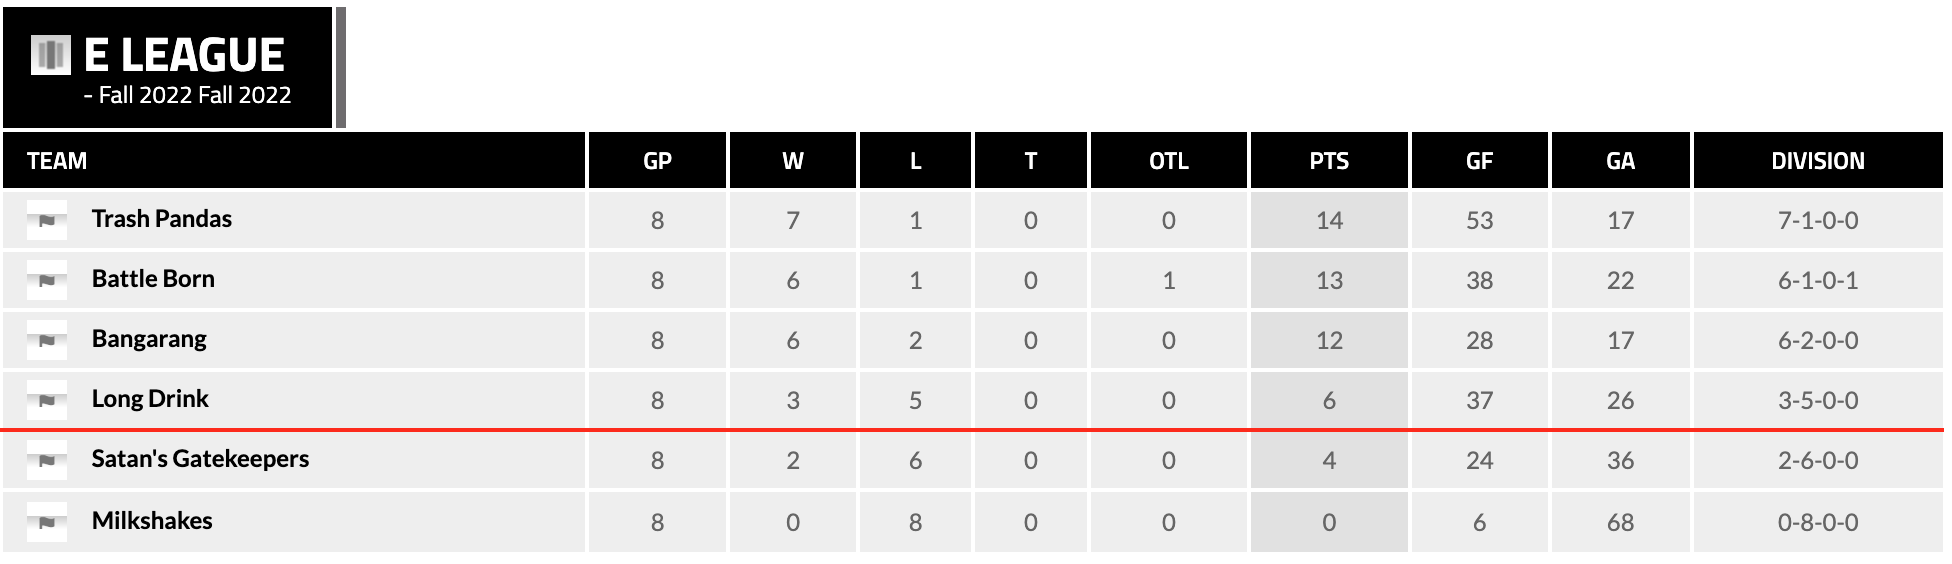Open the Battle Born team page
1952x564 pixels.
click(153, 279)
